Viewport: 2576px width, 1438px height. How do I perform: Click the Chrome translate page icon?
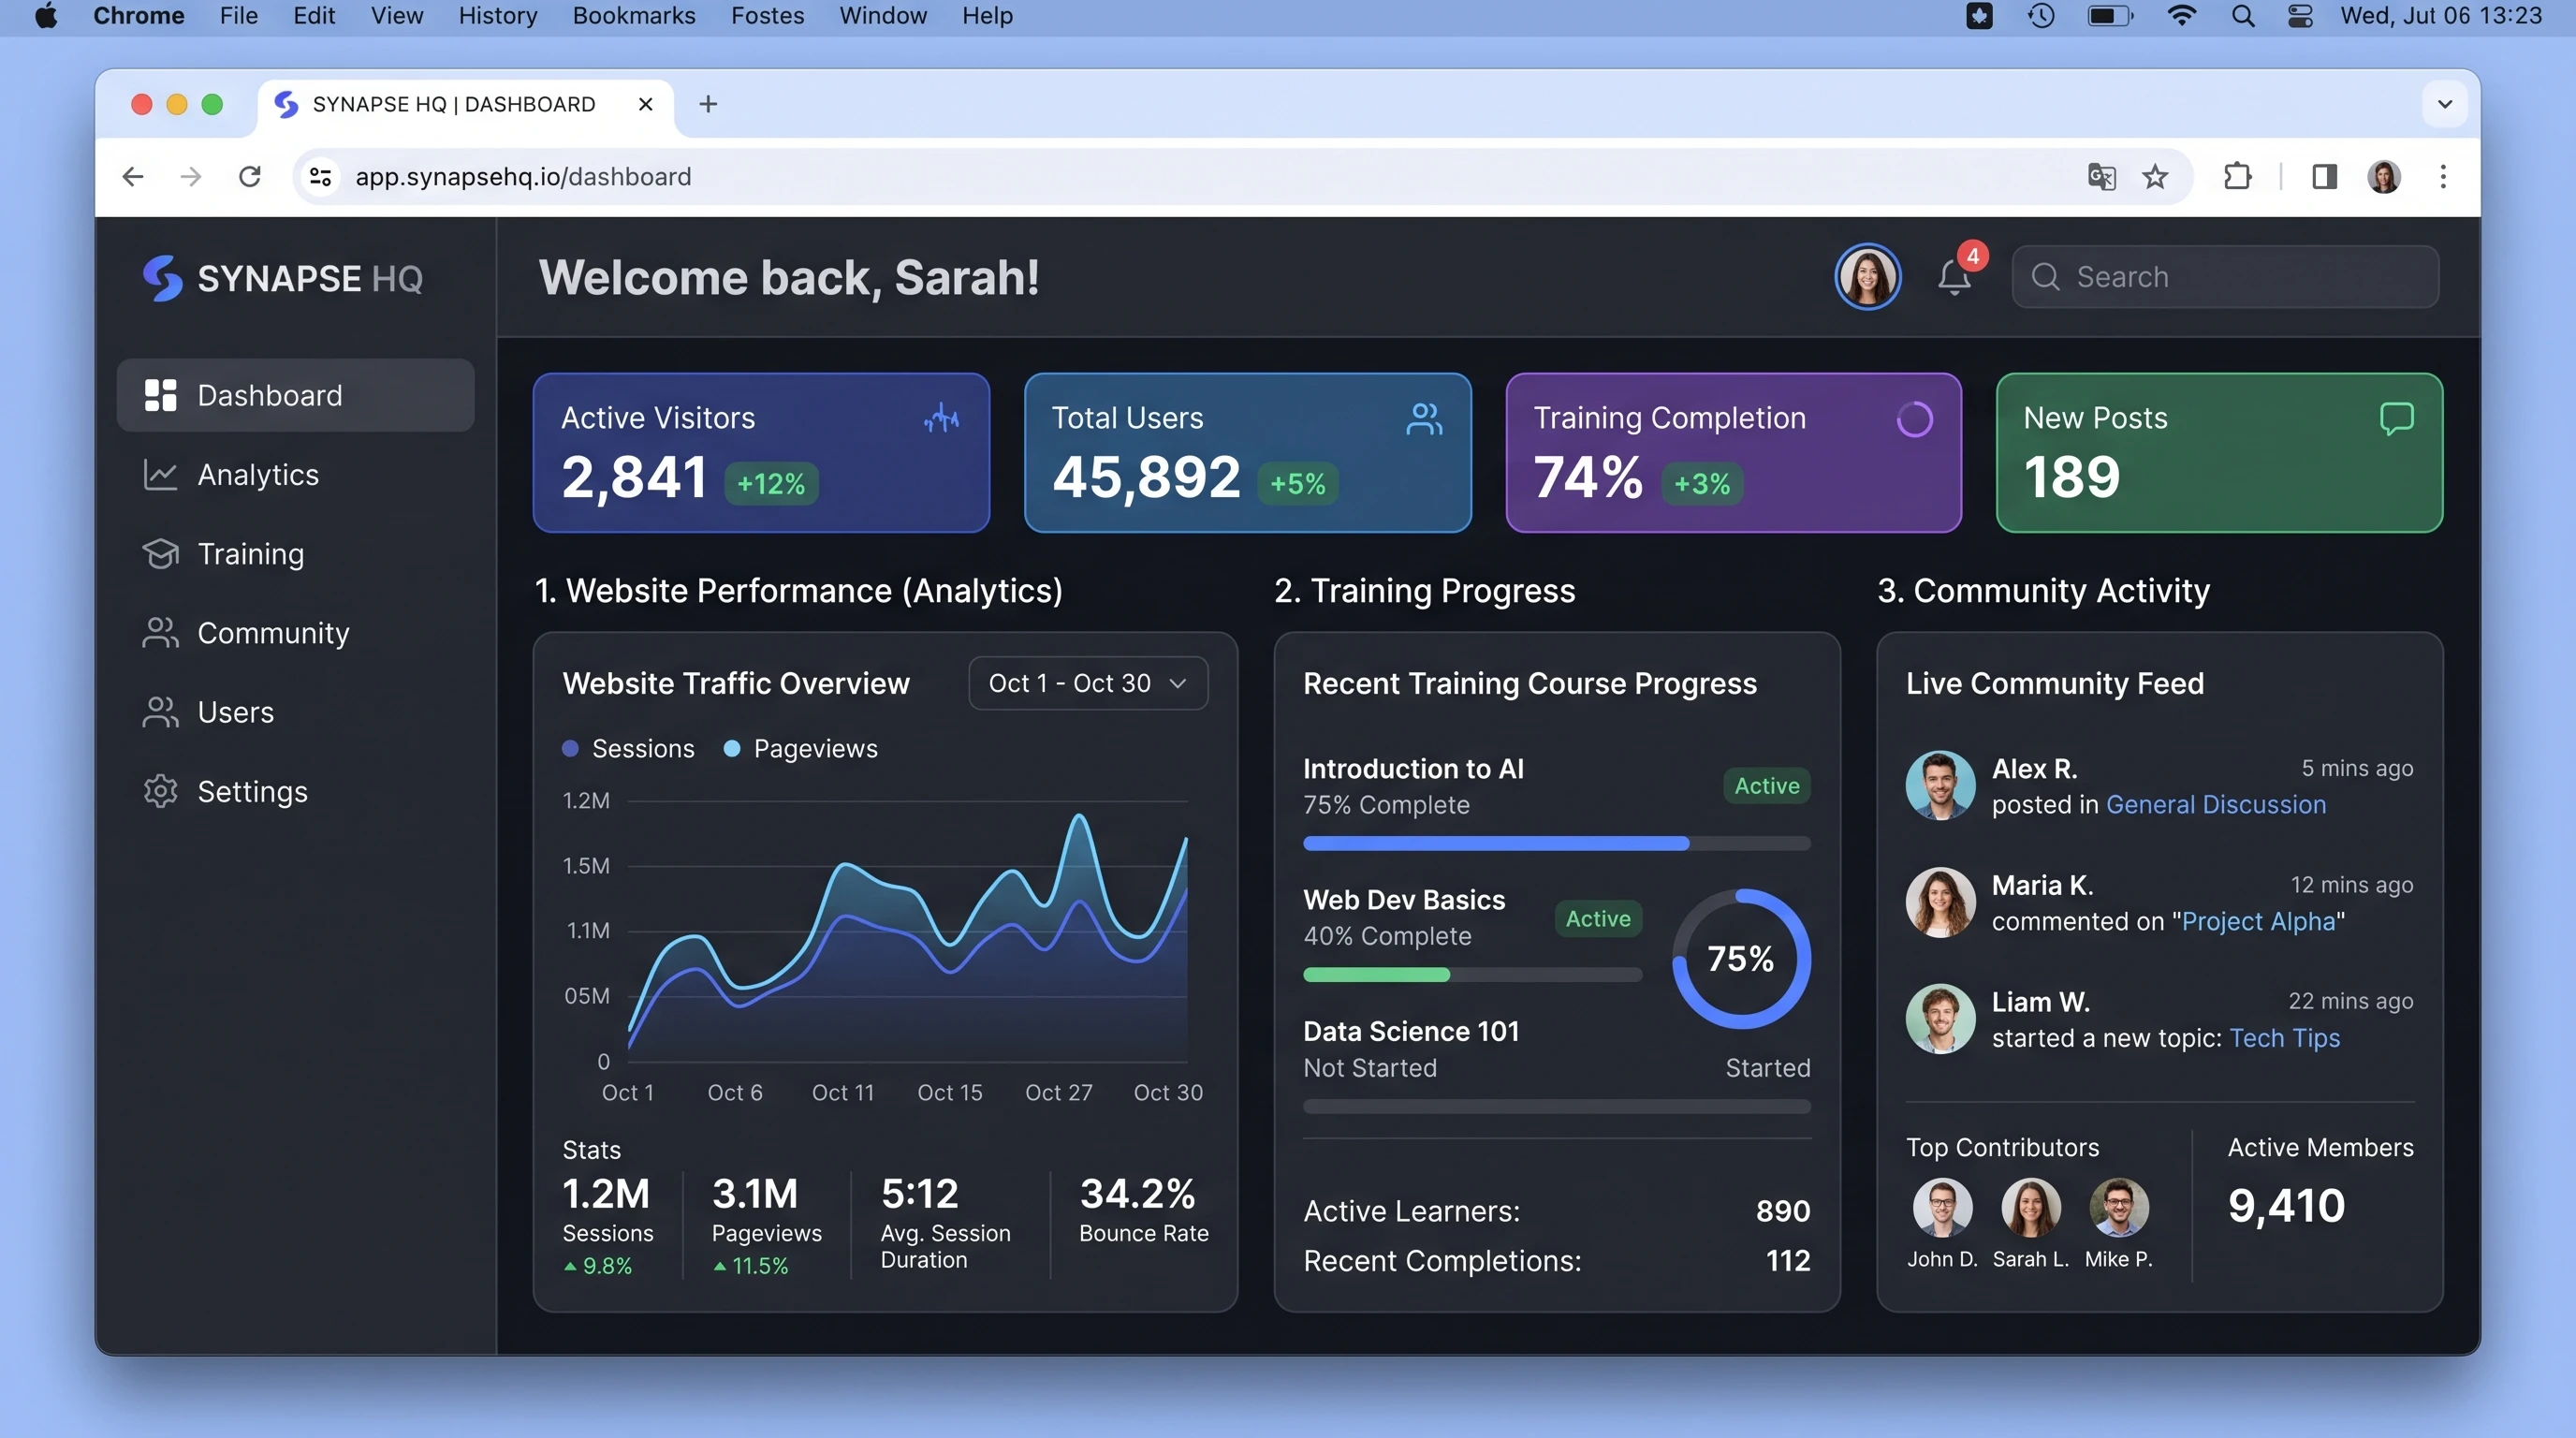pos(2101,177)
